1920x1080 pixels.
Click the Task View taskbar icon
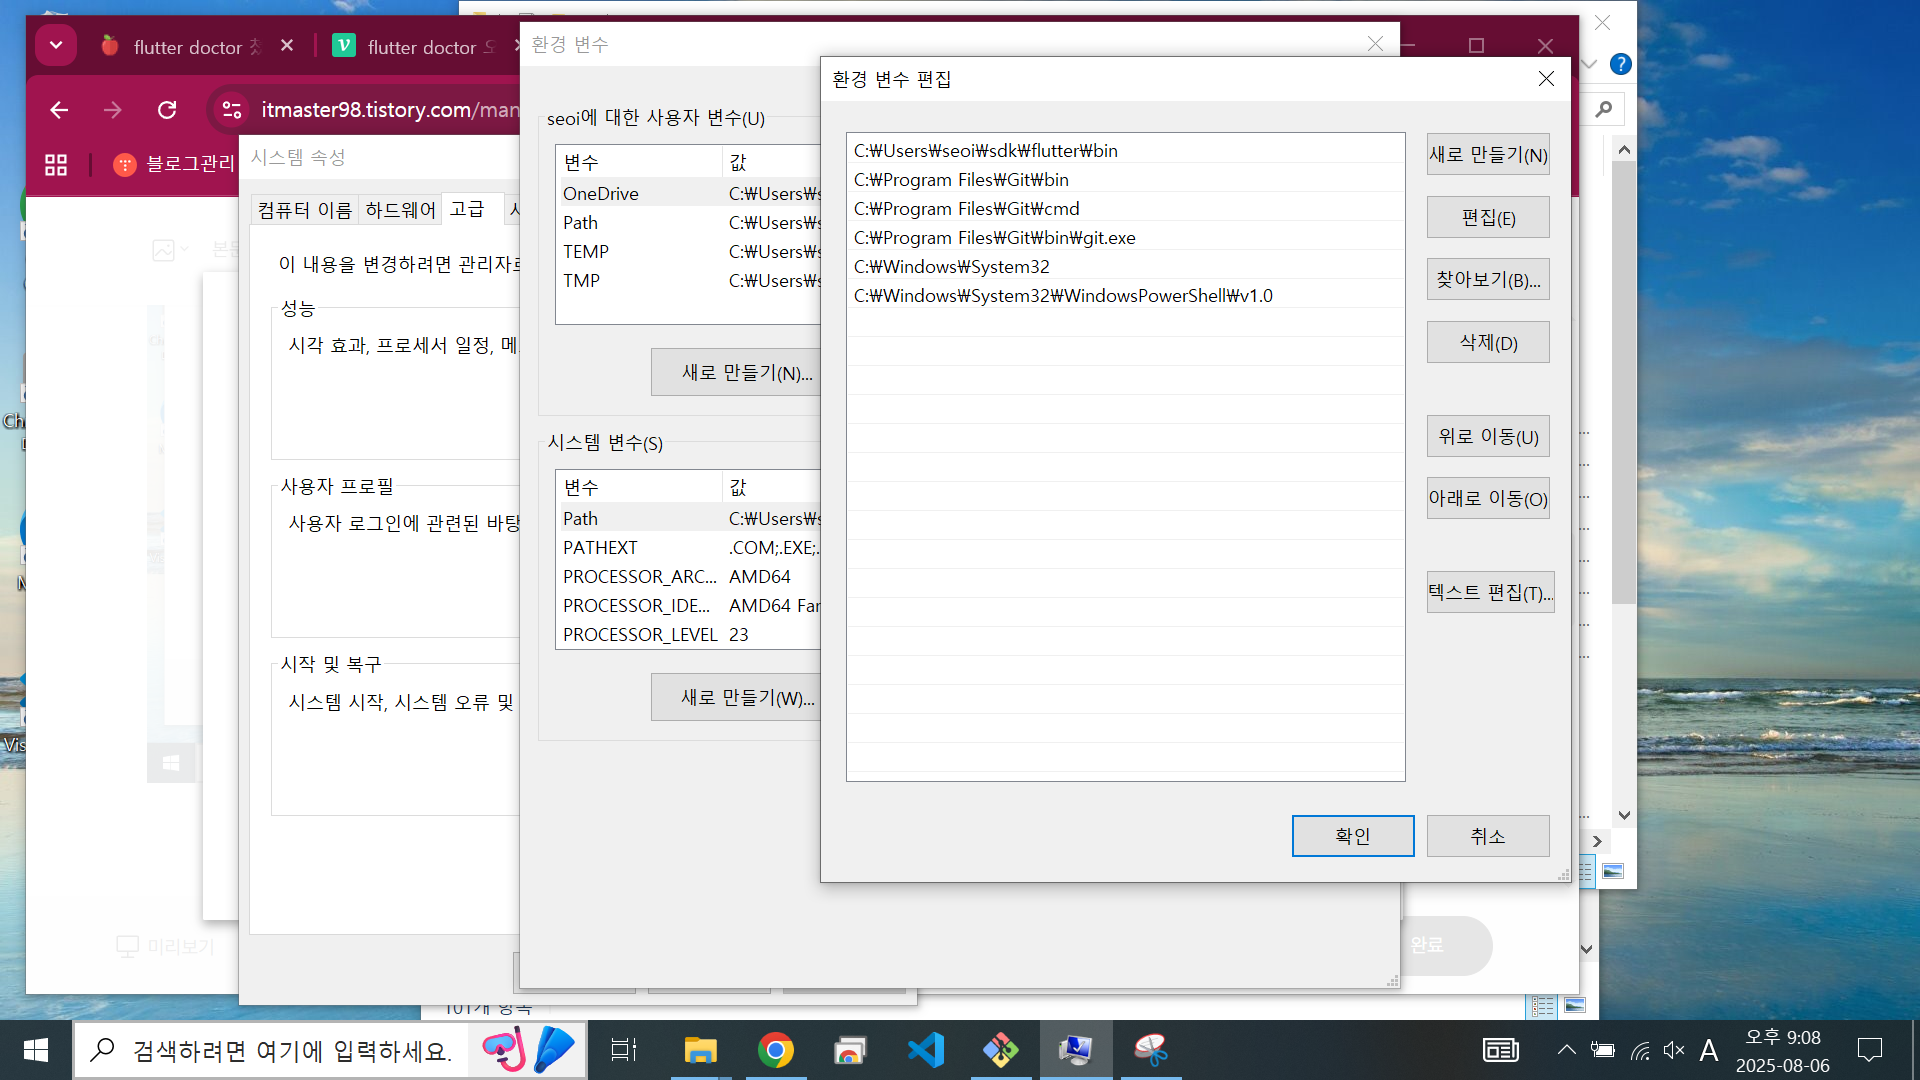624,1050
